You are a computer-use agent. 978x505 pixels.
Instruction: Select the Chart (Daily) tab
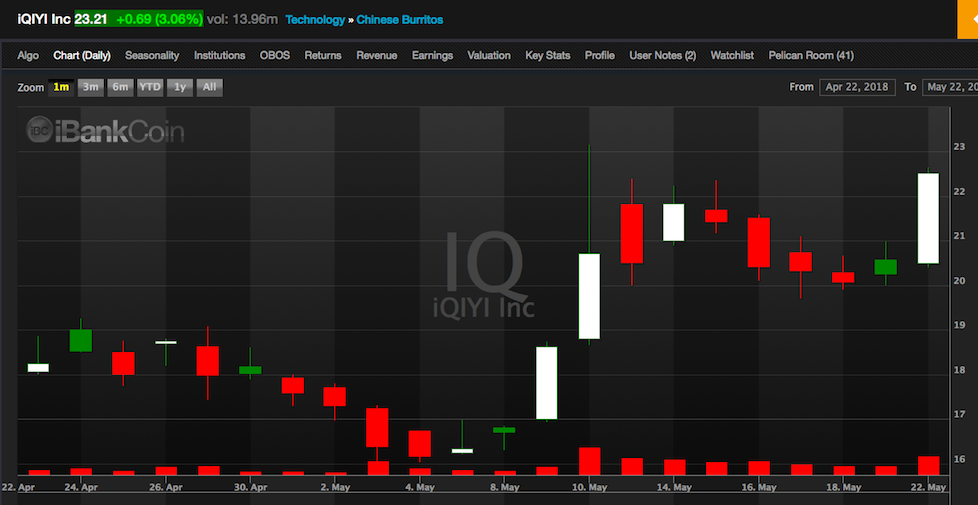[x=82, y=55]
